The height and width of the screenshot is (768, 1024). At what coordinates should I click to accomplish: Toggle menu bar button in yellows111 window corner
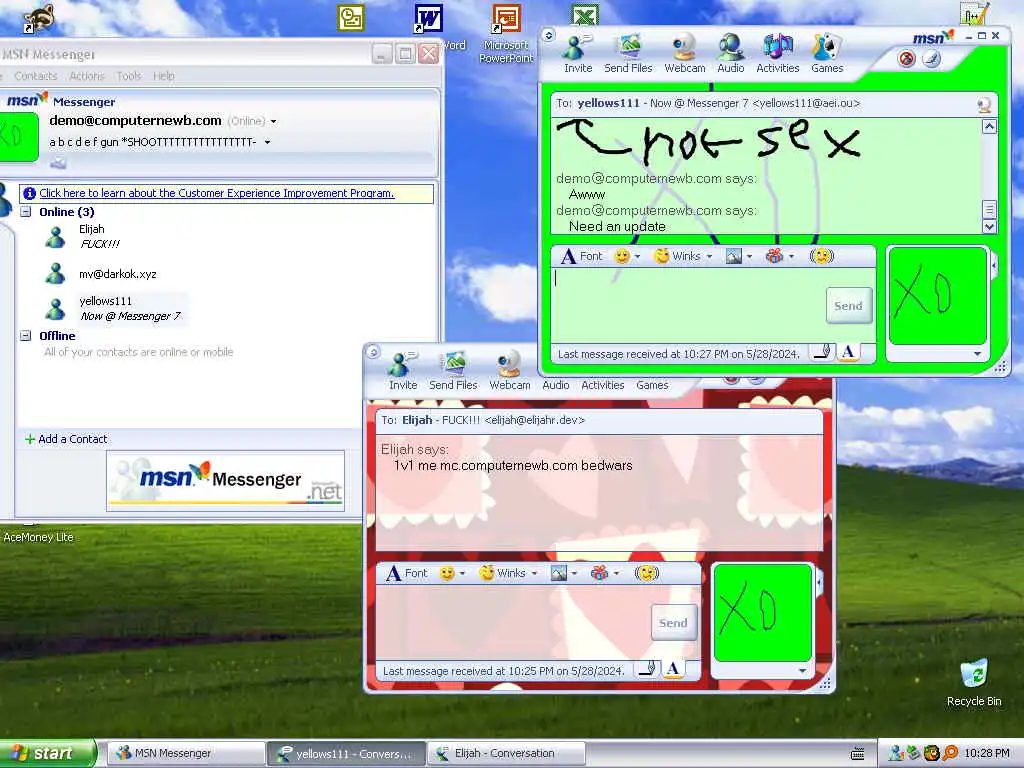549,35
